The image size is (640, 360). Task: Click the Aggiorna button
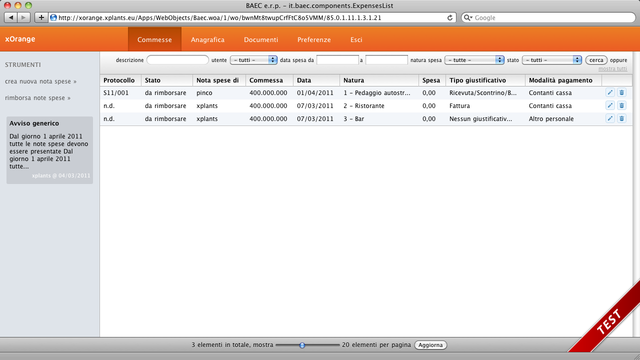[430, 345]
